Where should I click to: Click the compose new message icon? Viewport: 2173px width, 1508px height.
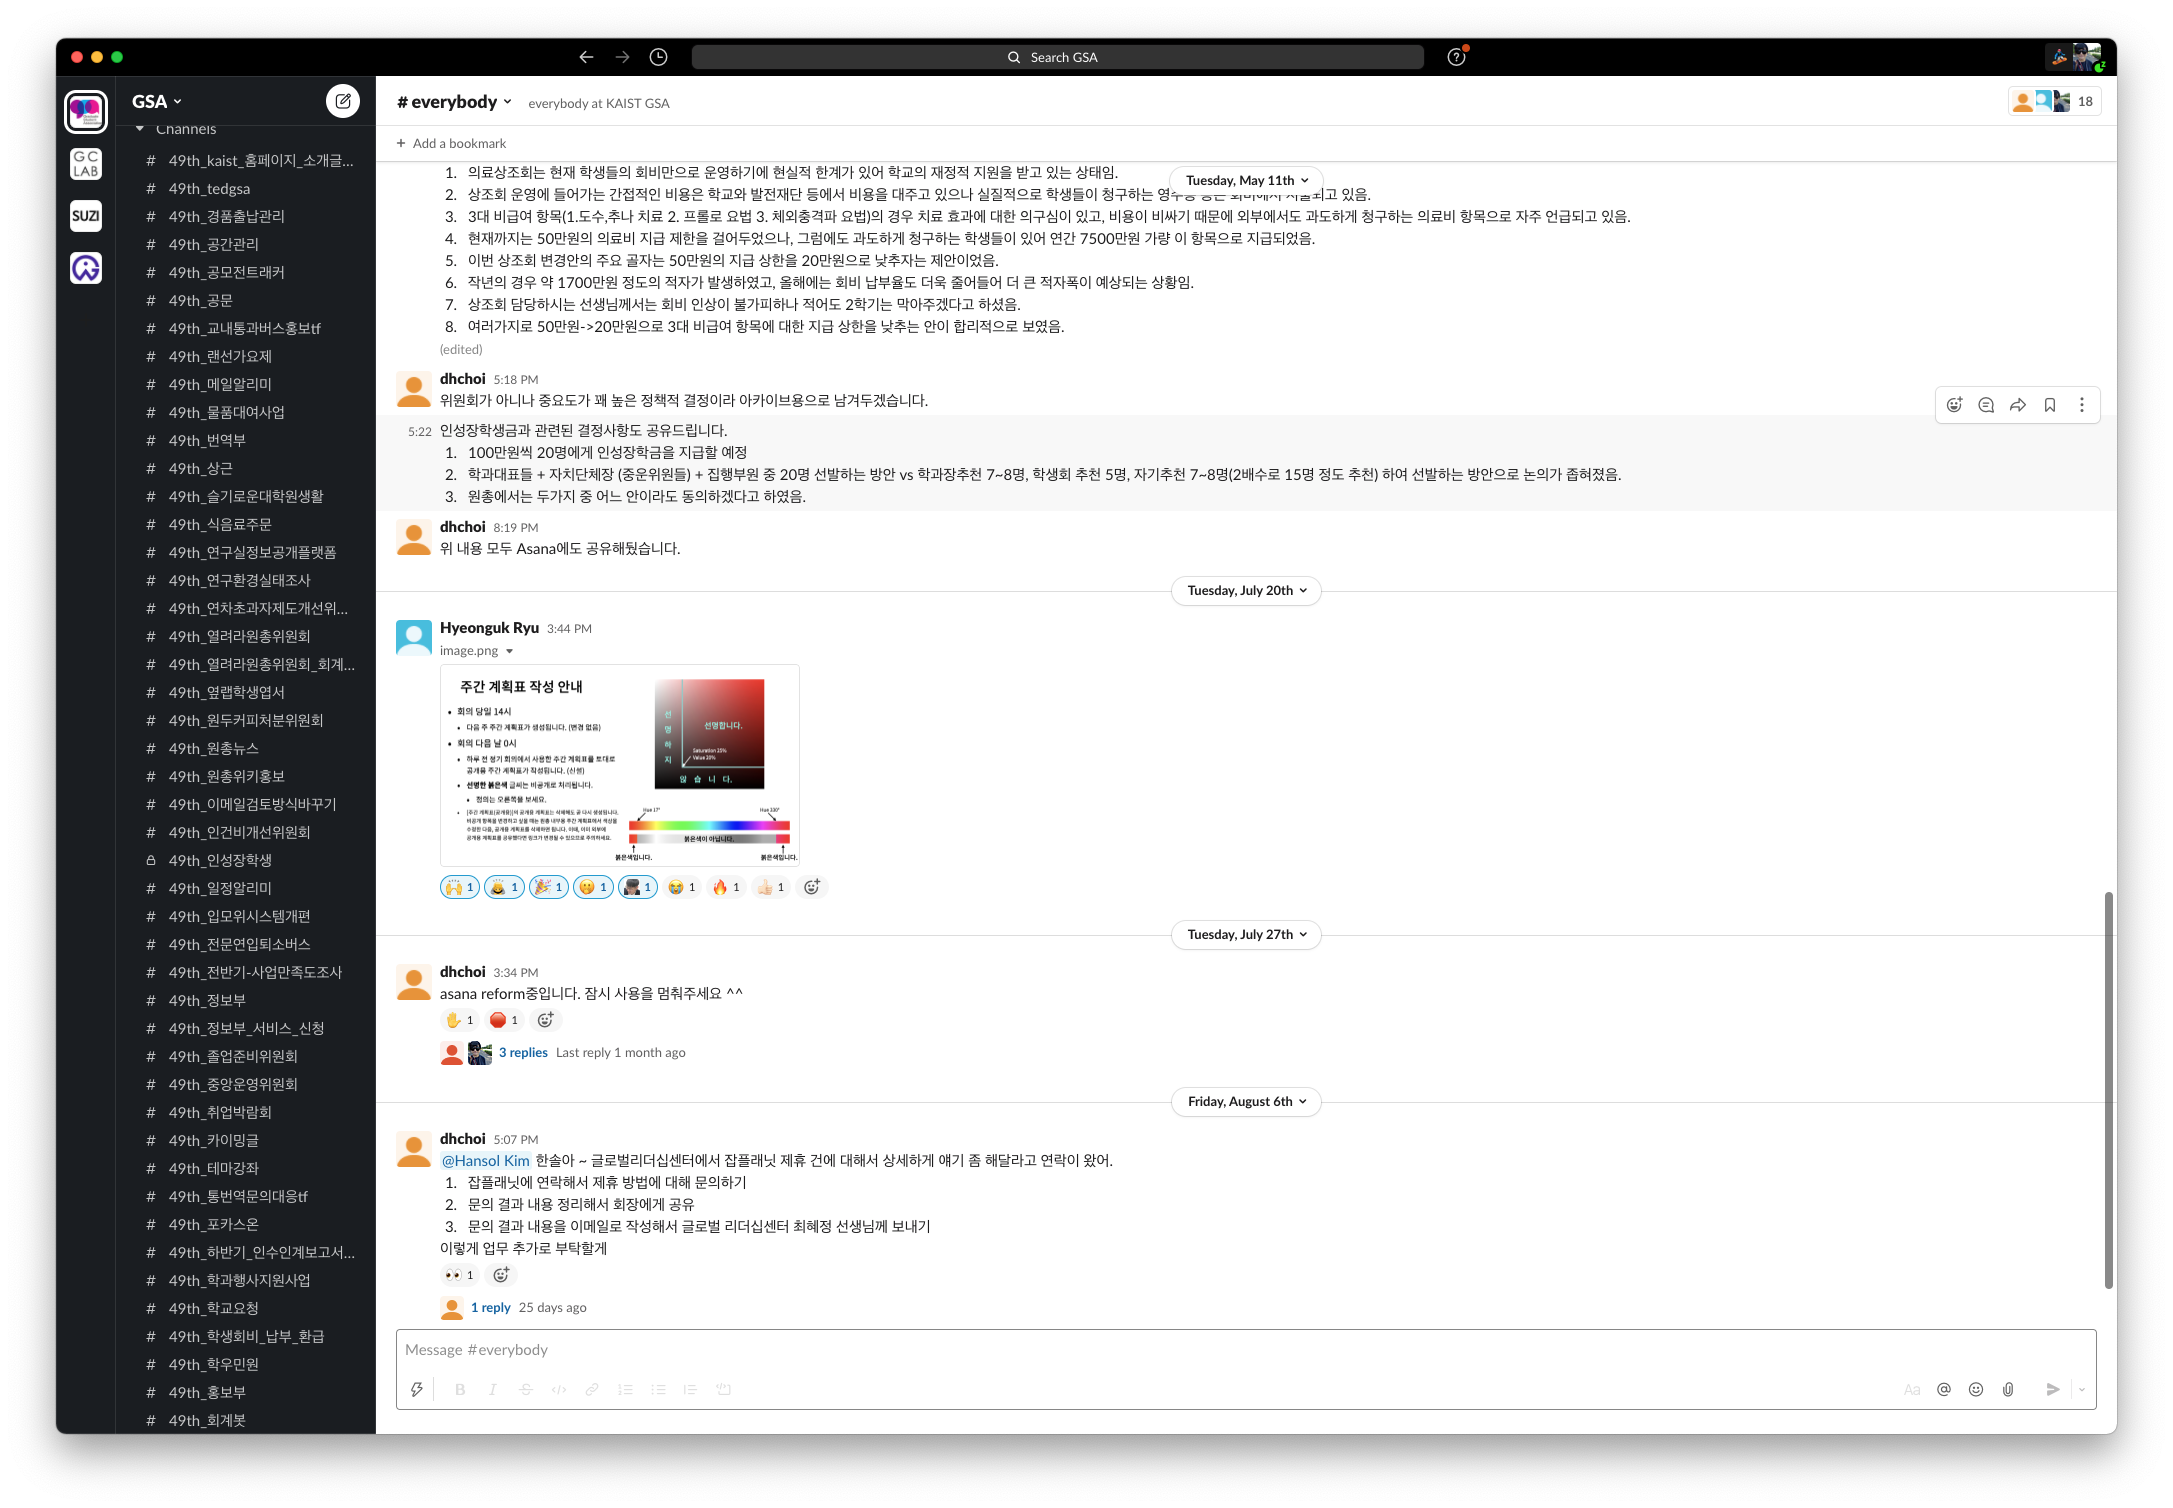(342, 101)
